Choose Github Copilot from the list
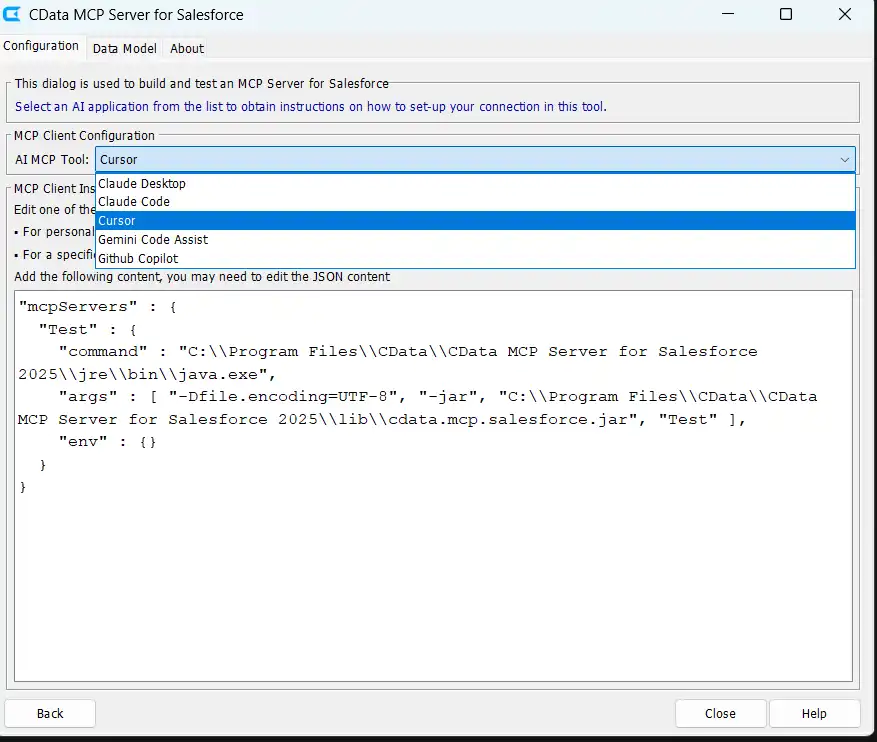Viewport: 877px width, 742px height. pos(137,259)
